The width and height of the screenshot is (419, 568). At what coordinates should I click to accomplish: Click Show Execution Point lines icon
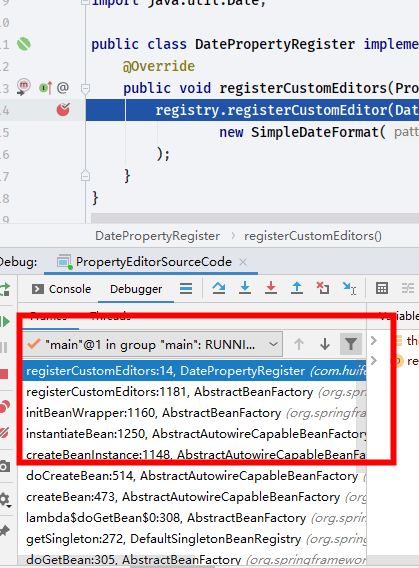[x=186, y=289]
